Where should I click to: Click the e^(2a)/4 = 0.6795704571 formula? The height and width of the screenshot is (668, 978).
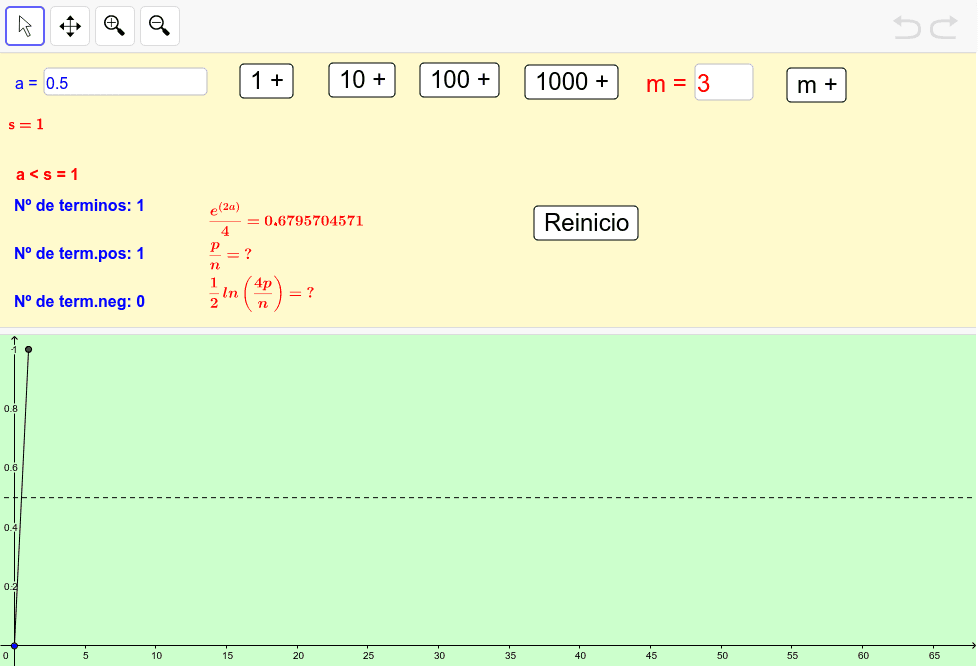286,220
